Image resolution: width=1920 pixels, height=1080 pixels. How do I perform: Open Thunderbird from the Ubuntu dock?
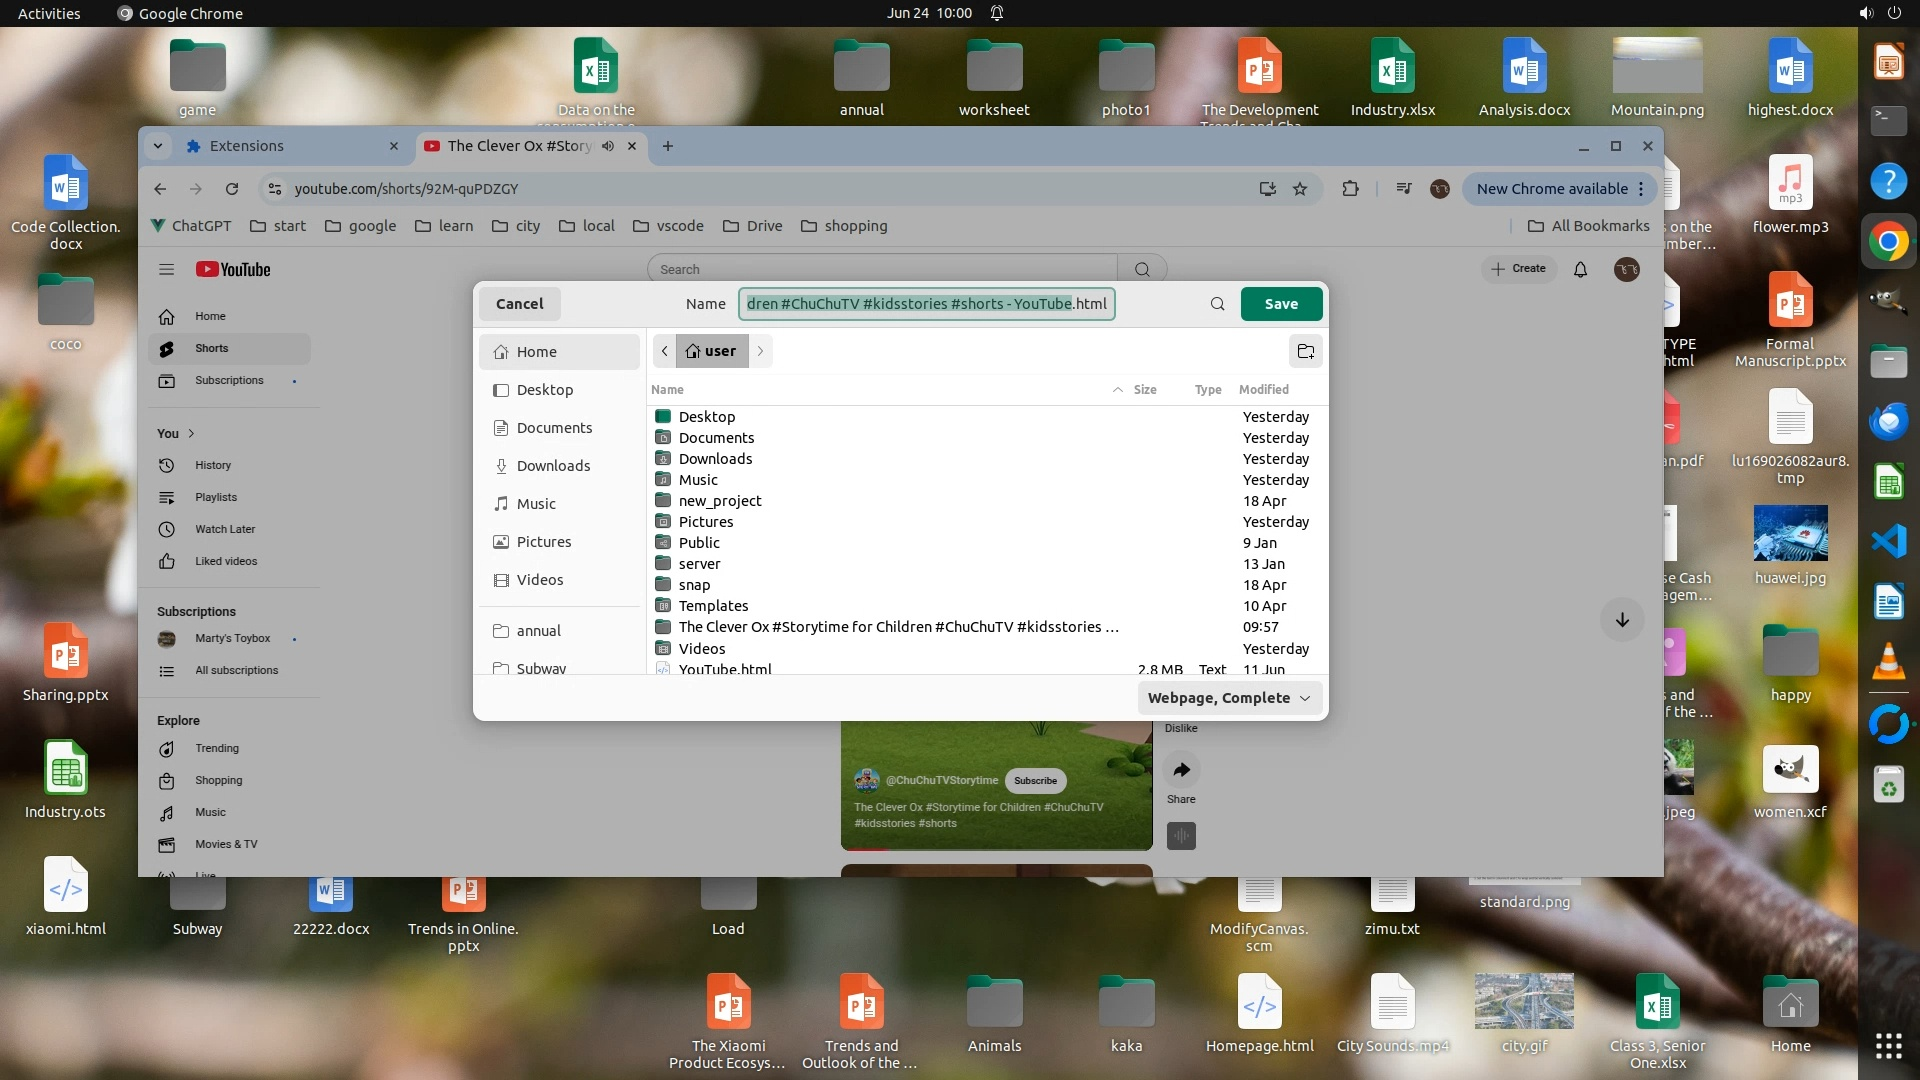point(1888,422)
